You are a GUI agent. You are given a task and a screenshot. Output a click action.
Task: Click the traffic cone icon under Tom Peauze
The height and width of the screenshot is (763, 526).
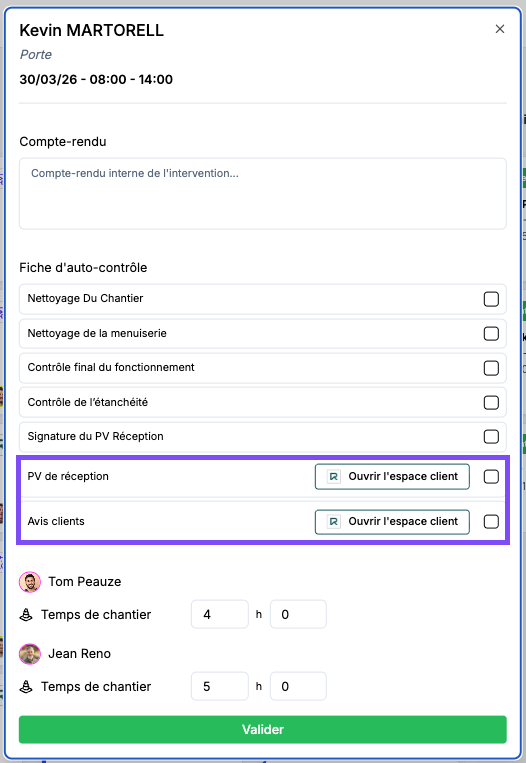[x=26, y=615]
